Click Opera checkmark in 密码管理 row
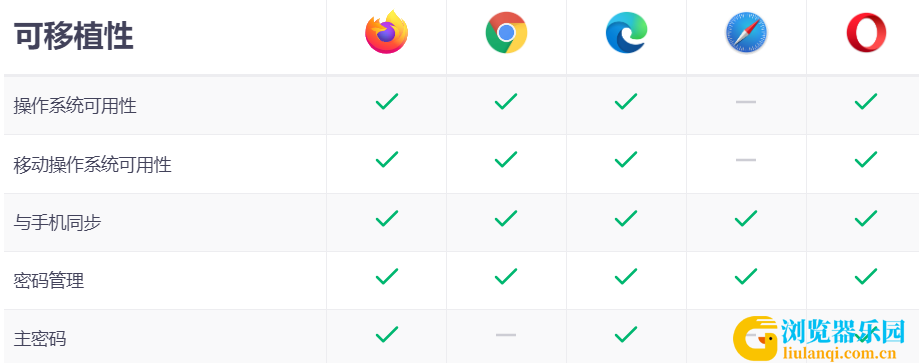Image resolution: width=919 pixels, height=363 pixels. [866, 276]
